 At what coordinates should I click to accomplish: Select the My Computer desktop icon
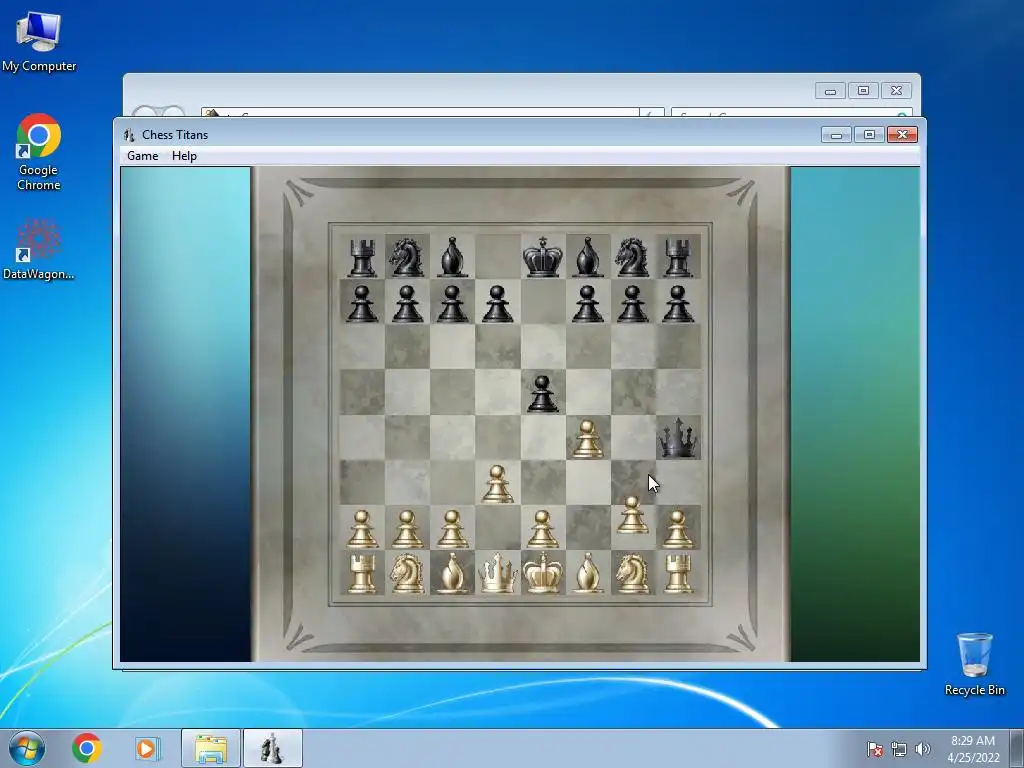click(39, 40)
